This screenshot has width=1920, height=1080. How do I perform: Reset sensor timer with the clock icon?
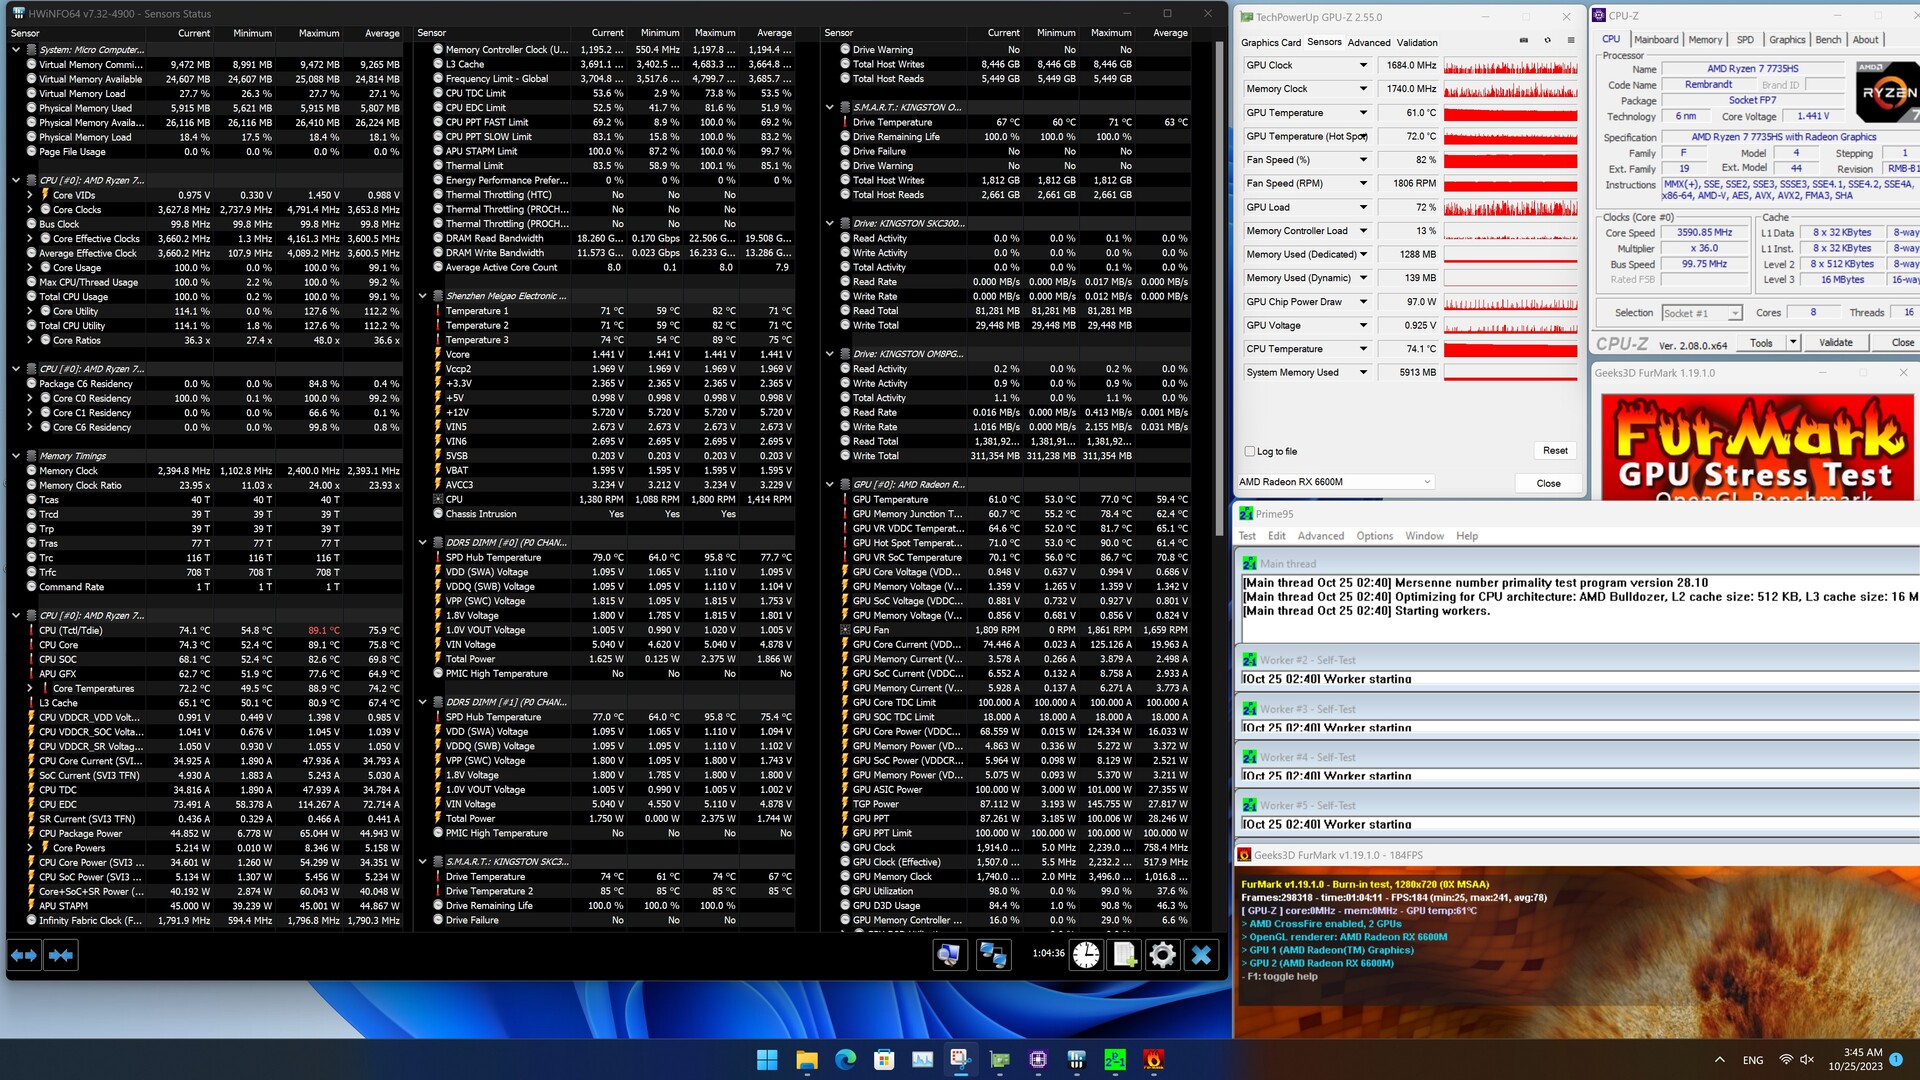(1086, 956)
